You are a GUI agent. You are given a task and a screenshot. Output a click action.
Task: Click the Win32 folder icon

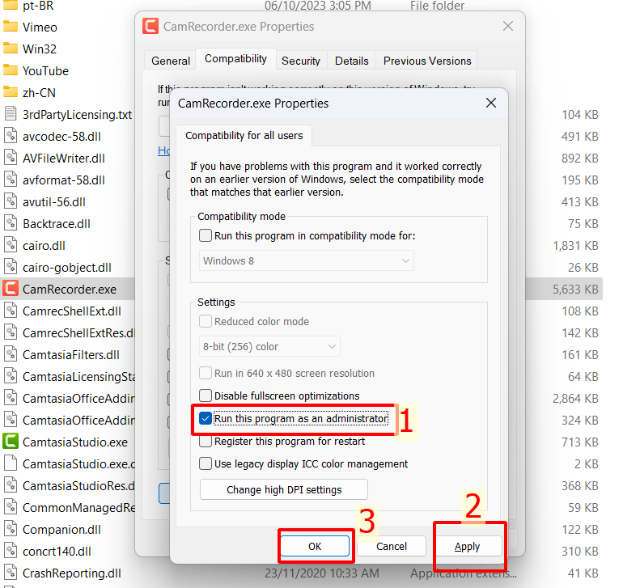tap(10, 49)
